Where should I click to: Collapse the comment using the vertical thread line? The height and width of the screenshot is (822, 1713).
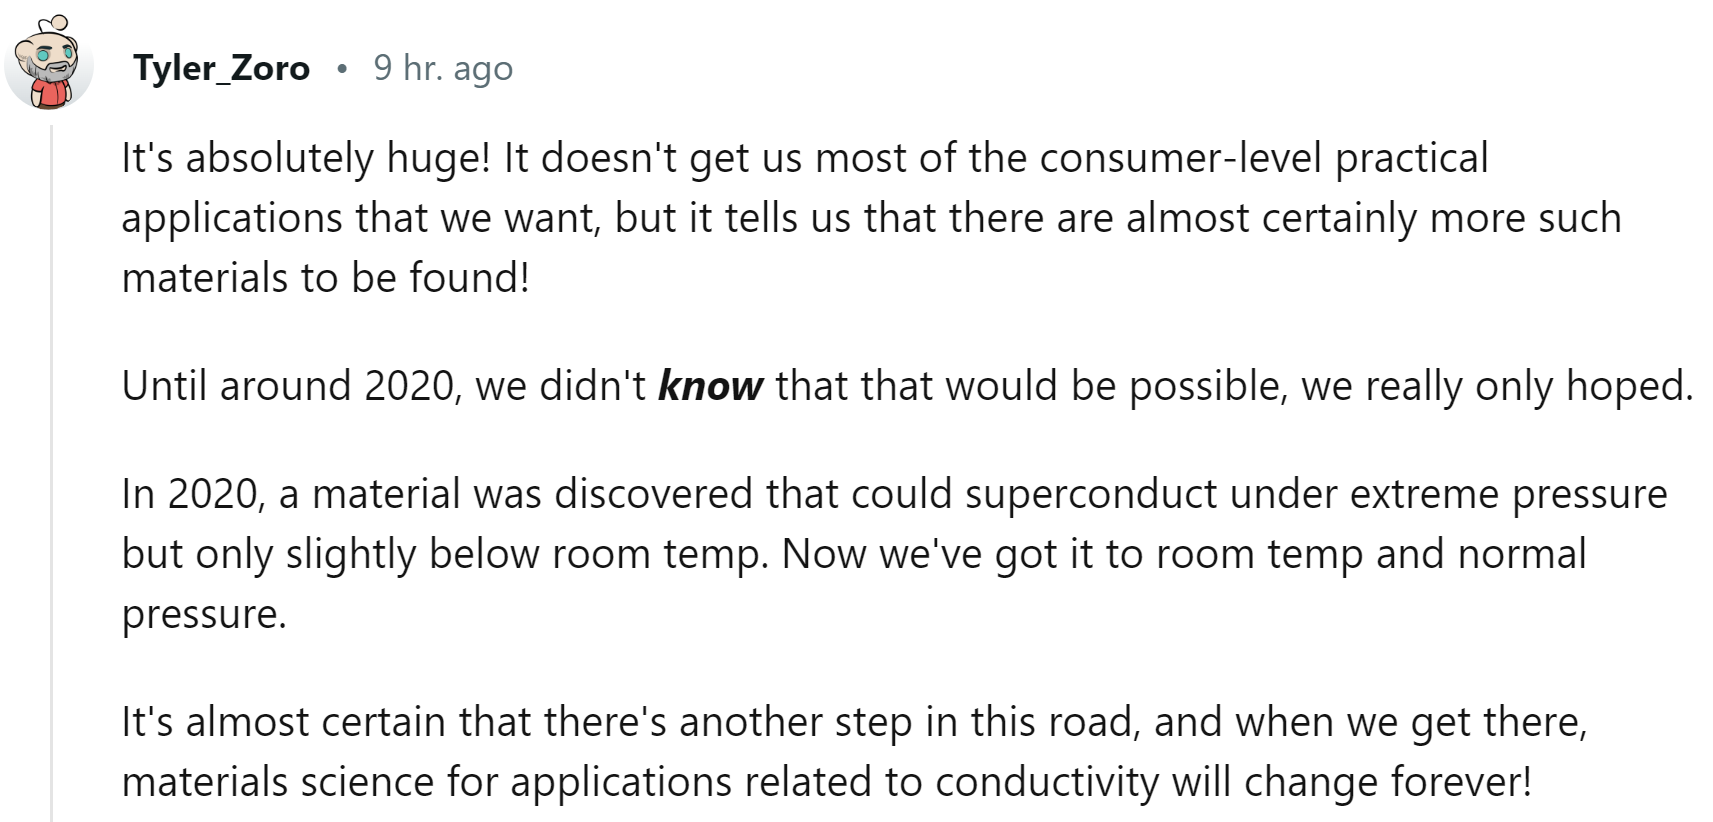click(51, 470)
